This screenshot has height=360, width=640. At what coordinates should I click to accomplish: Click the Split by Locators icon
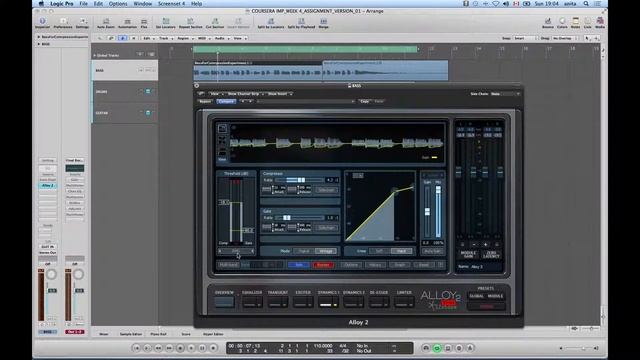[271, 22]
